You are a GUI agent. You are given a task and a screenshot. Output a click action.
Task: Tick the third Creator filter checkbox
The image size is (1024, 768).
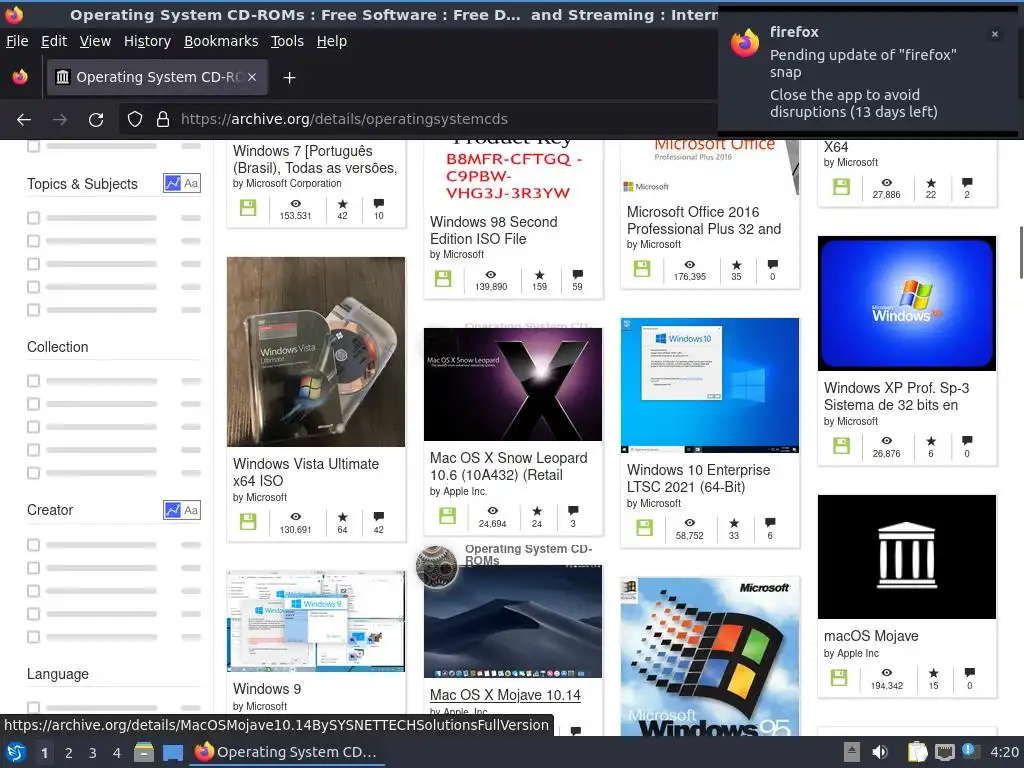[33, 591]
